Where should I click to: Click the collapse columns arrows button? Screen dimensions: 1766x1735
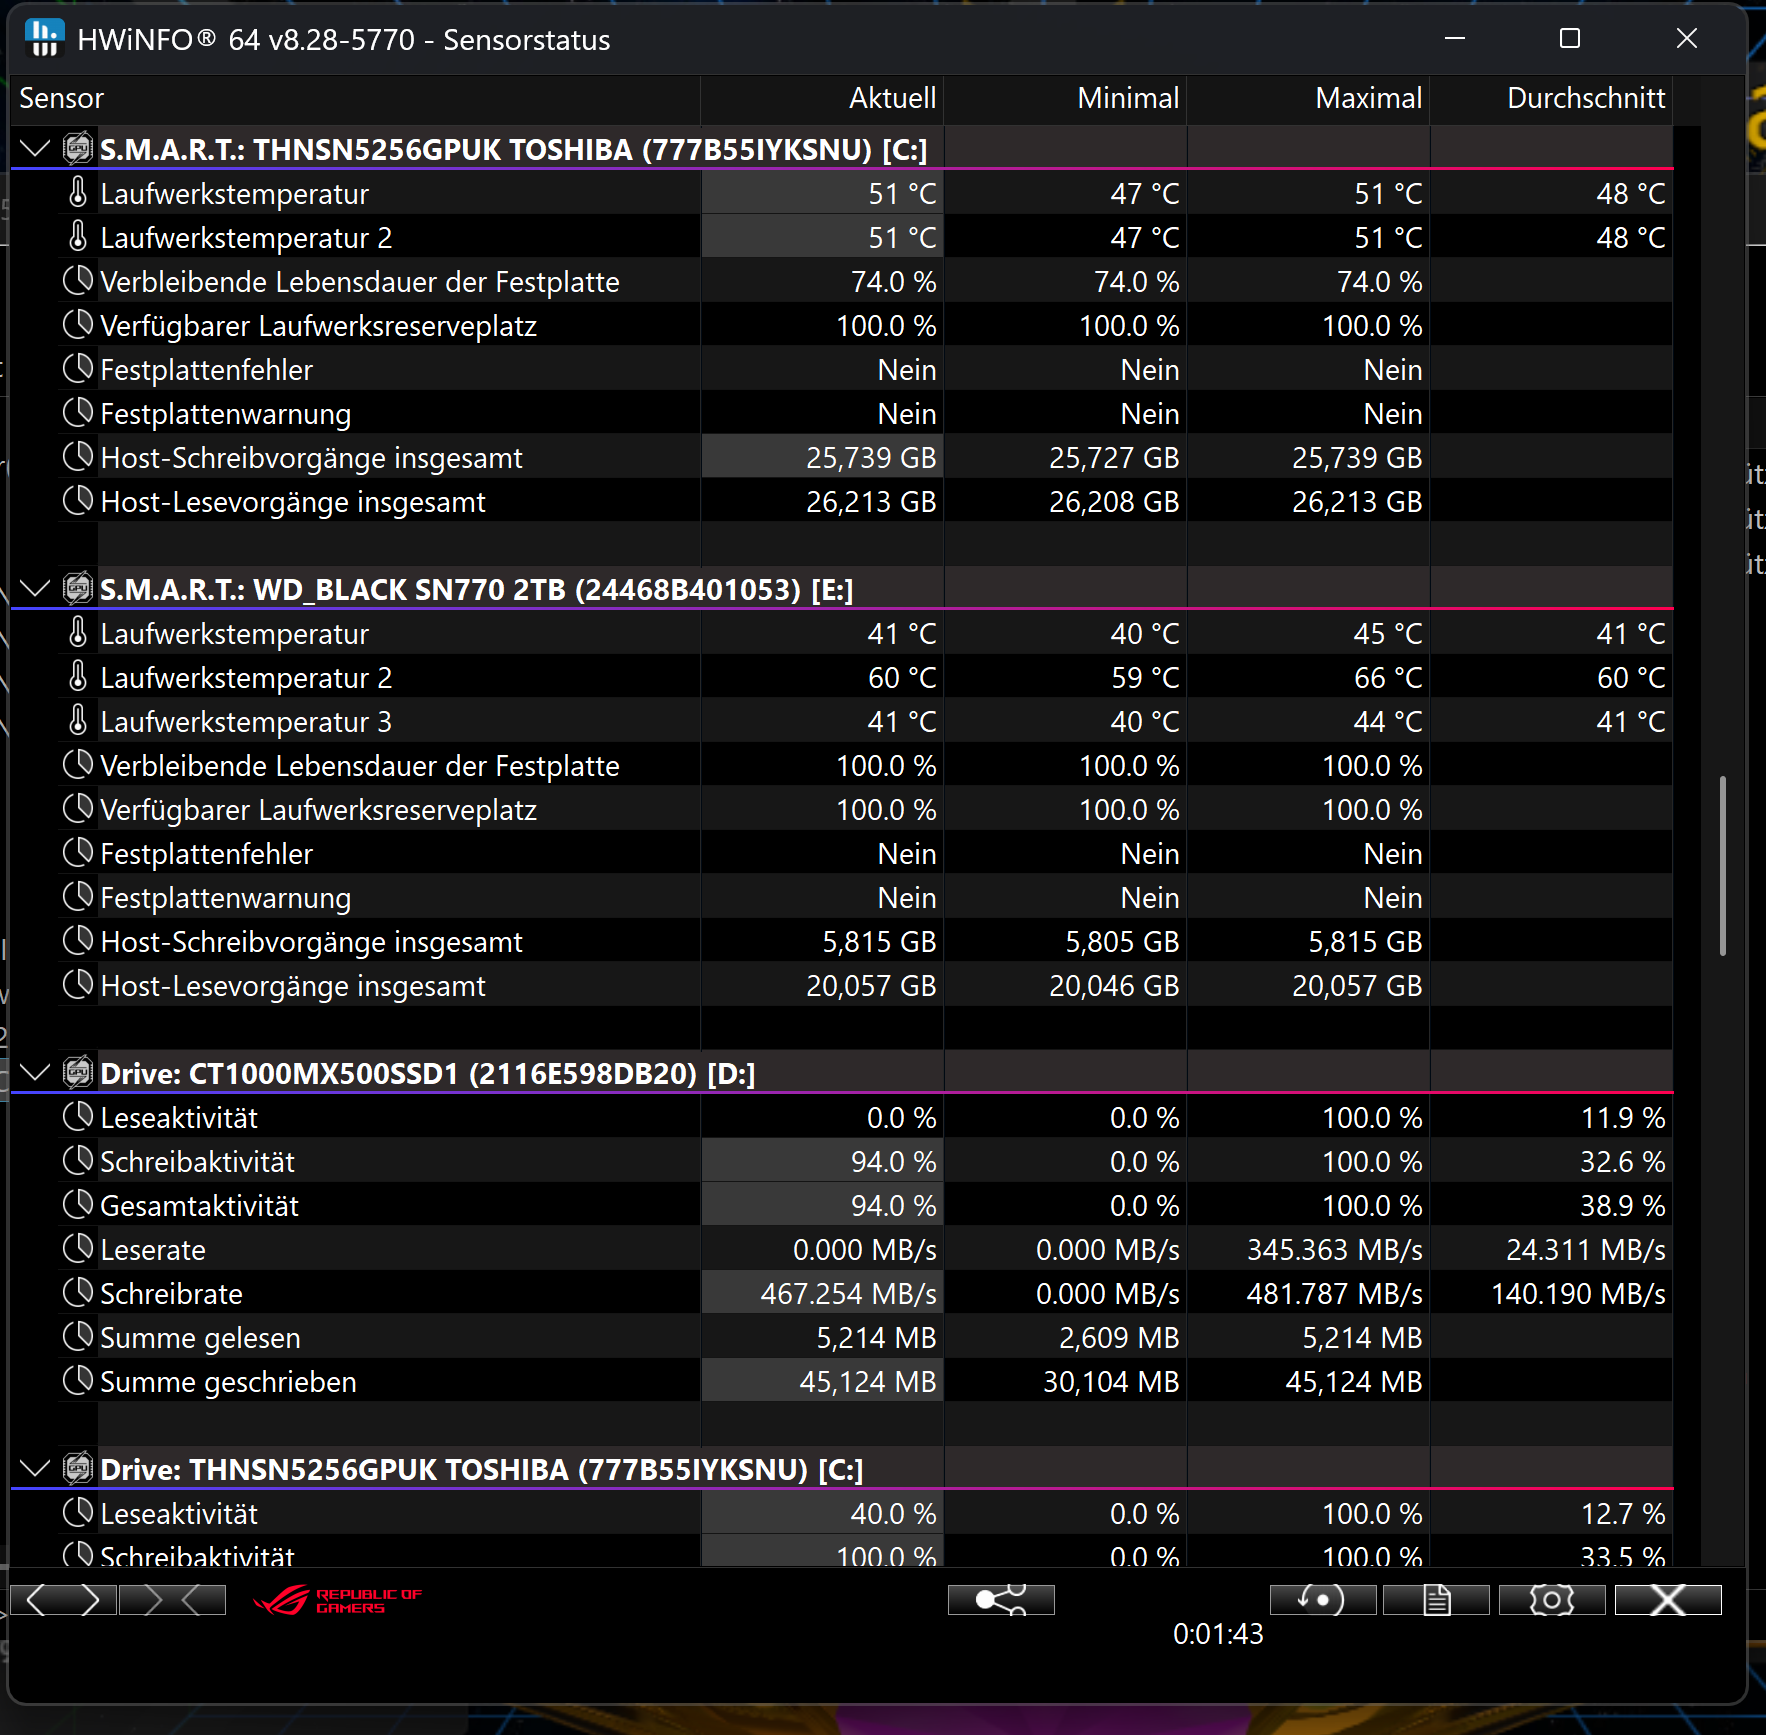click(x=172, y=1600)
